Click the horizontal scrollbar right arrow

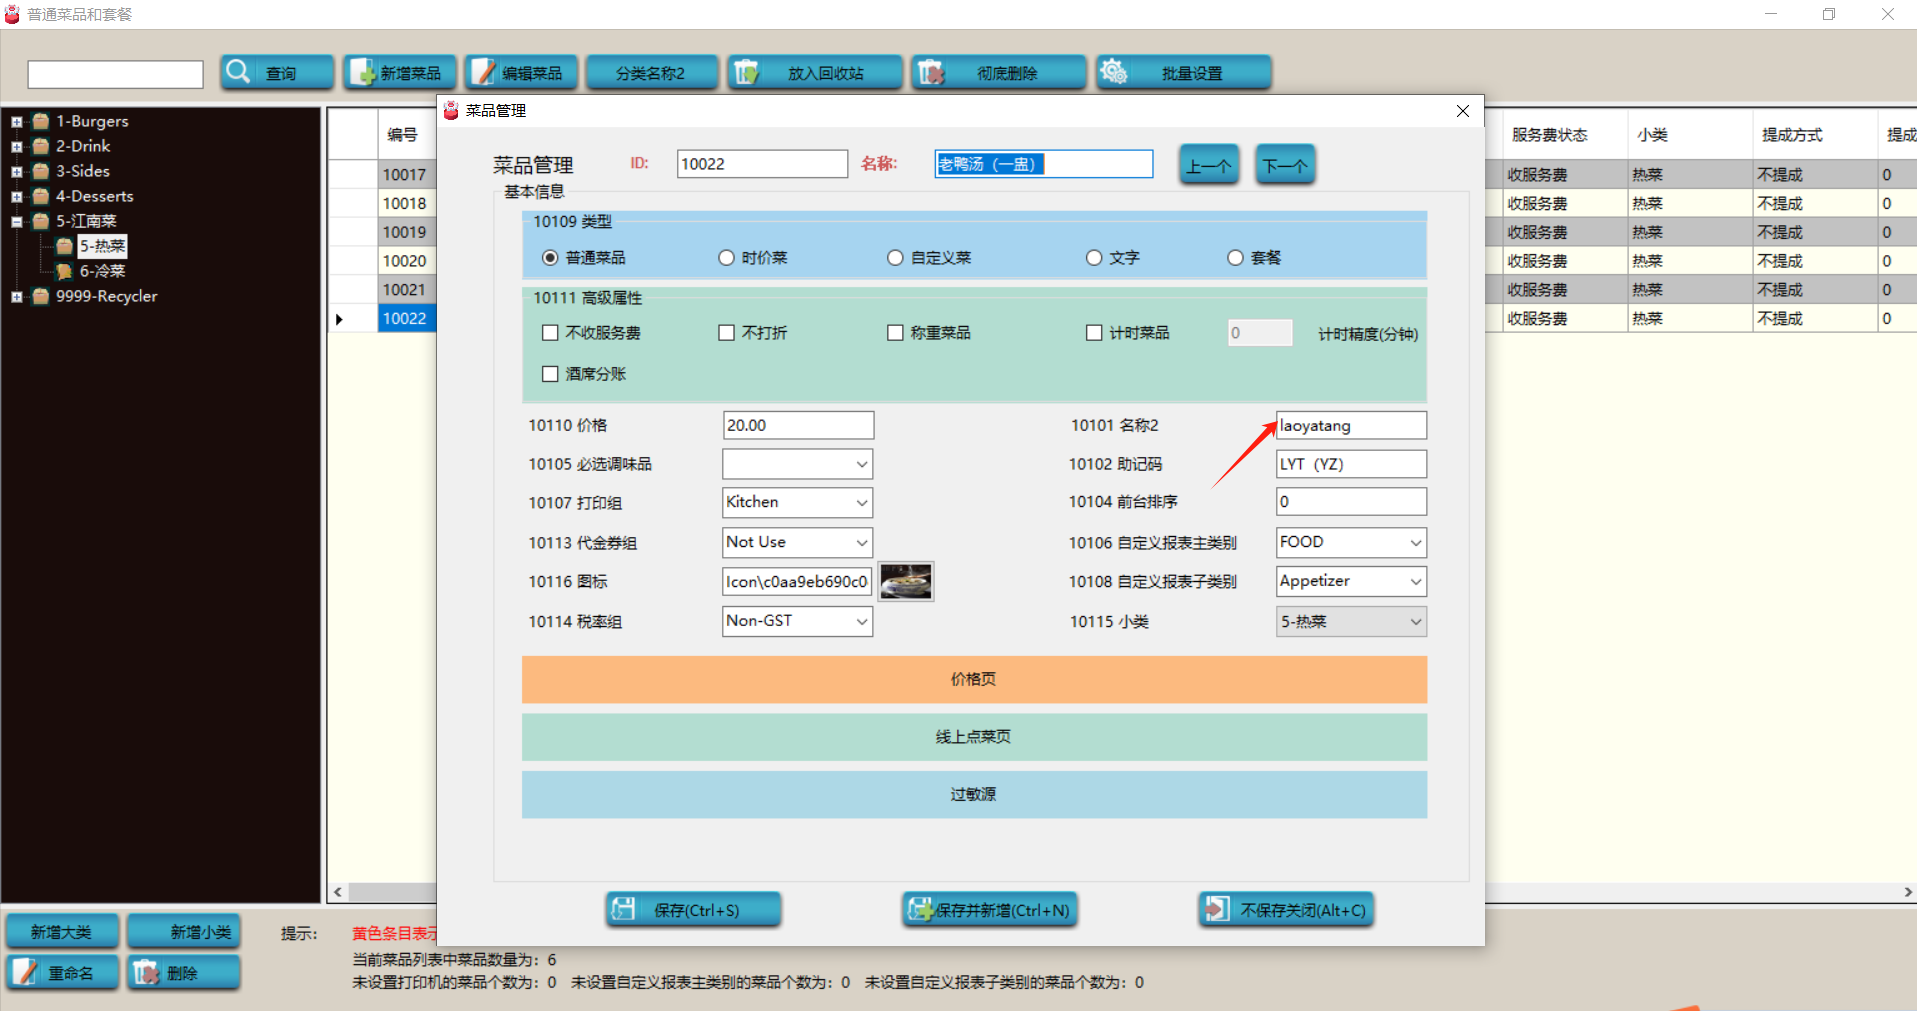(x=1907, y=892)
